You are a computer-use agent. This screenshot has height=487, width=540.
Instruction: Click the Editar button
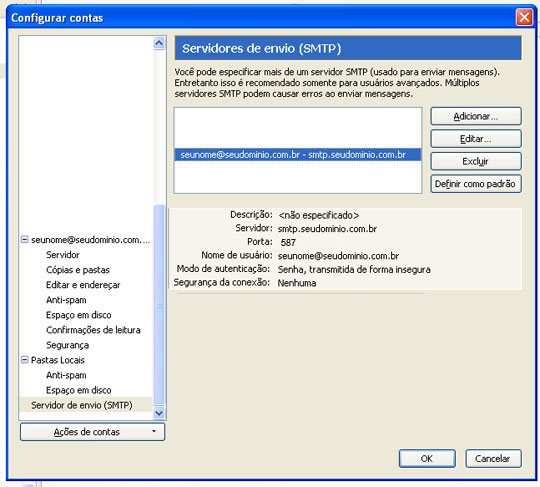tap(476, 139)
